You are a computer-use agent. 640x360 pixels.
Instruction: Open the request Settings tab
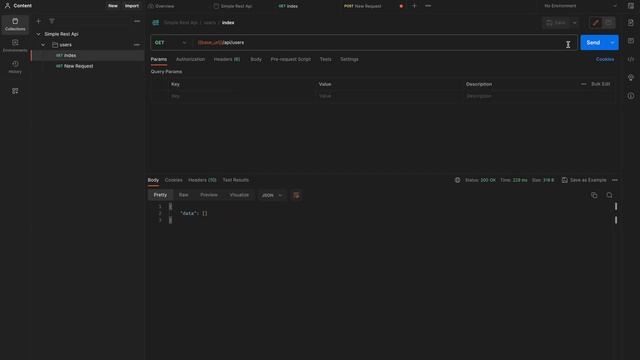click(x=349, y=59)
